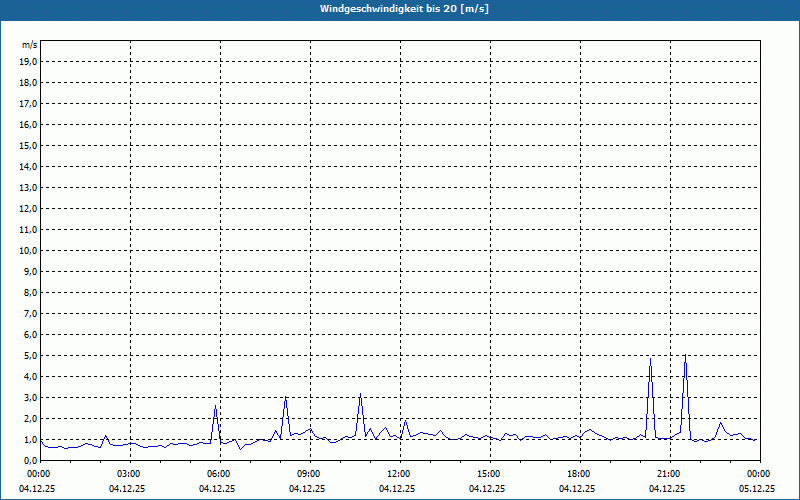Viewport: 800px width, 500px height.
Task: Click the 05.12.25 date label
Action: 757,489
